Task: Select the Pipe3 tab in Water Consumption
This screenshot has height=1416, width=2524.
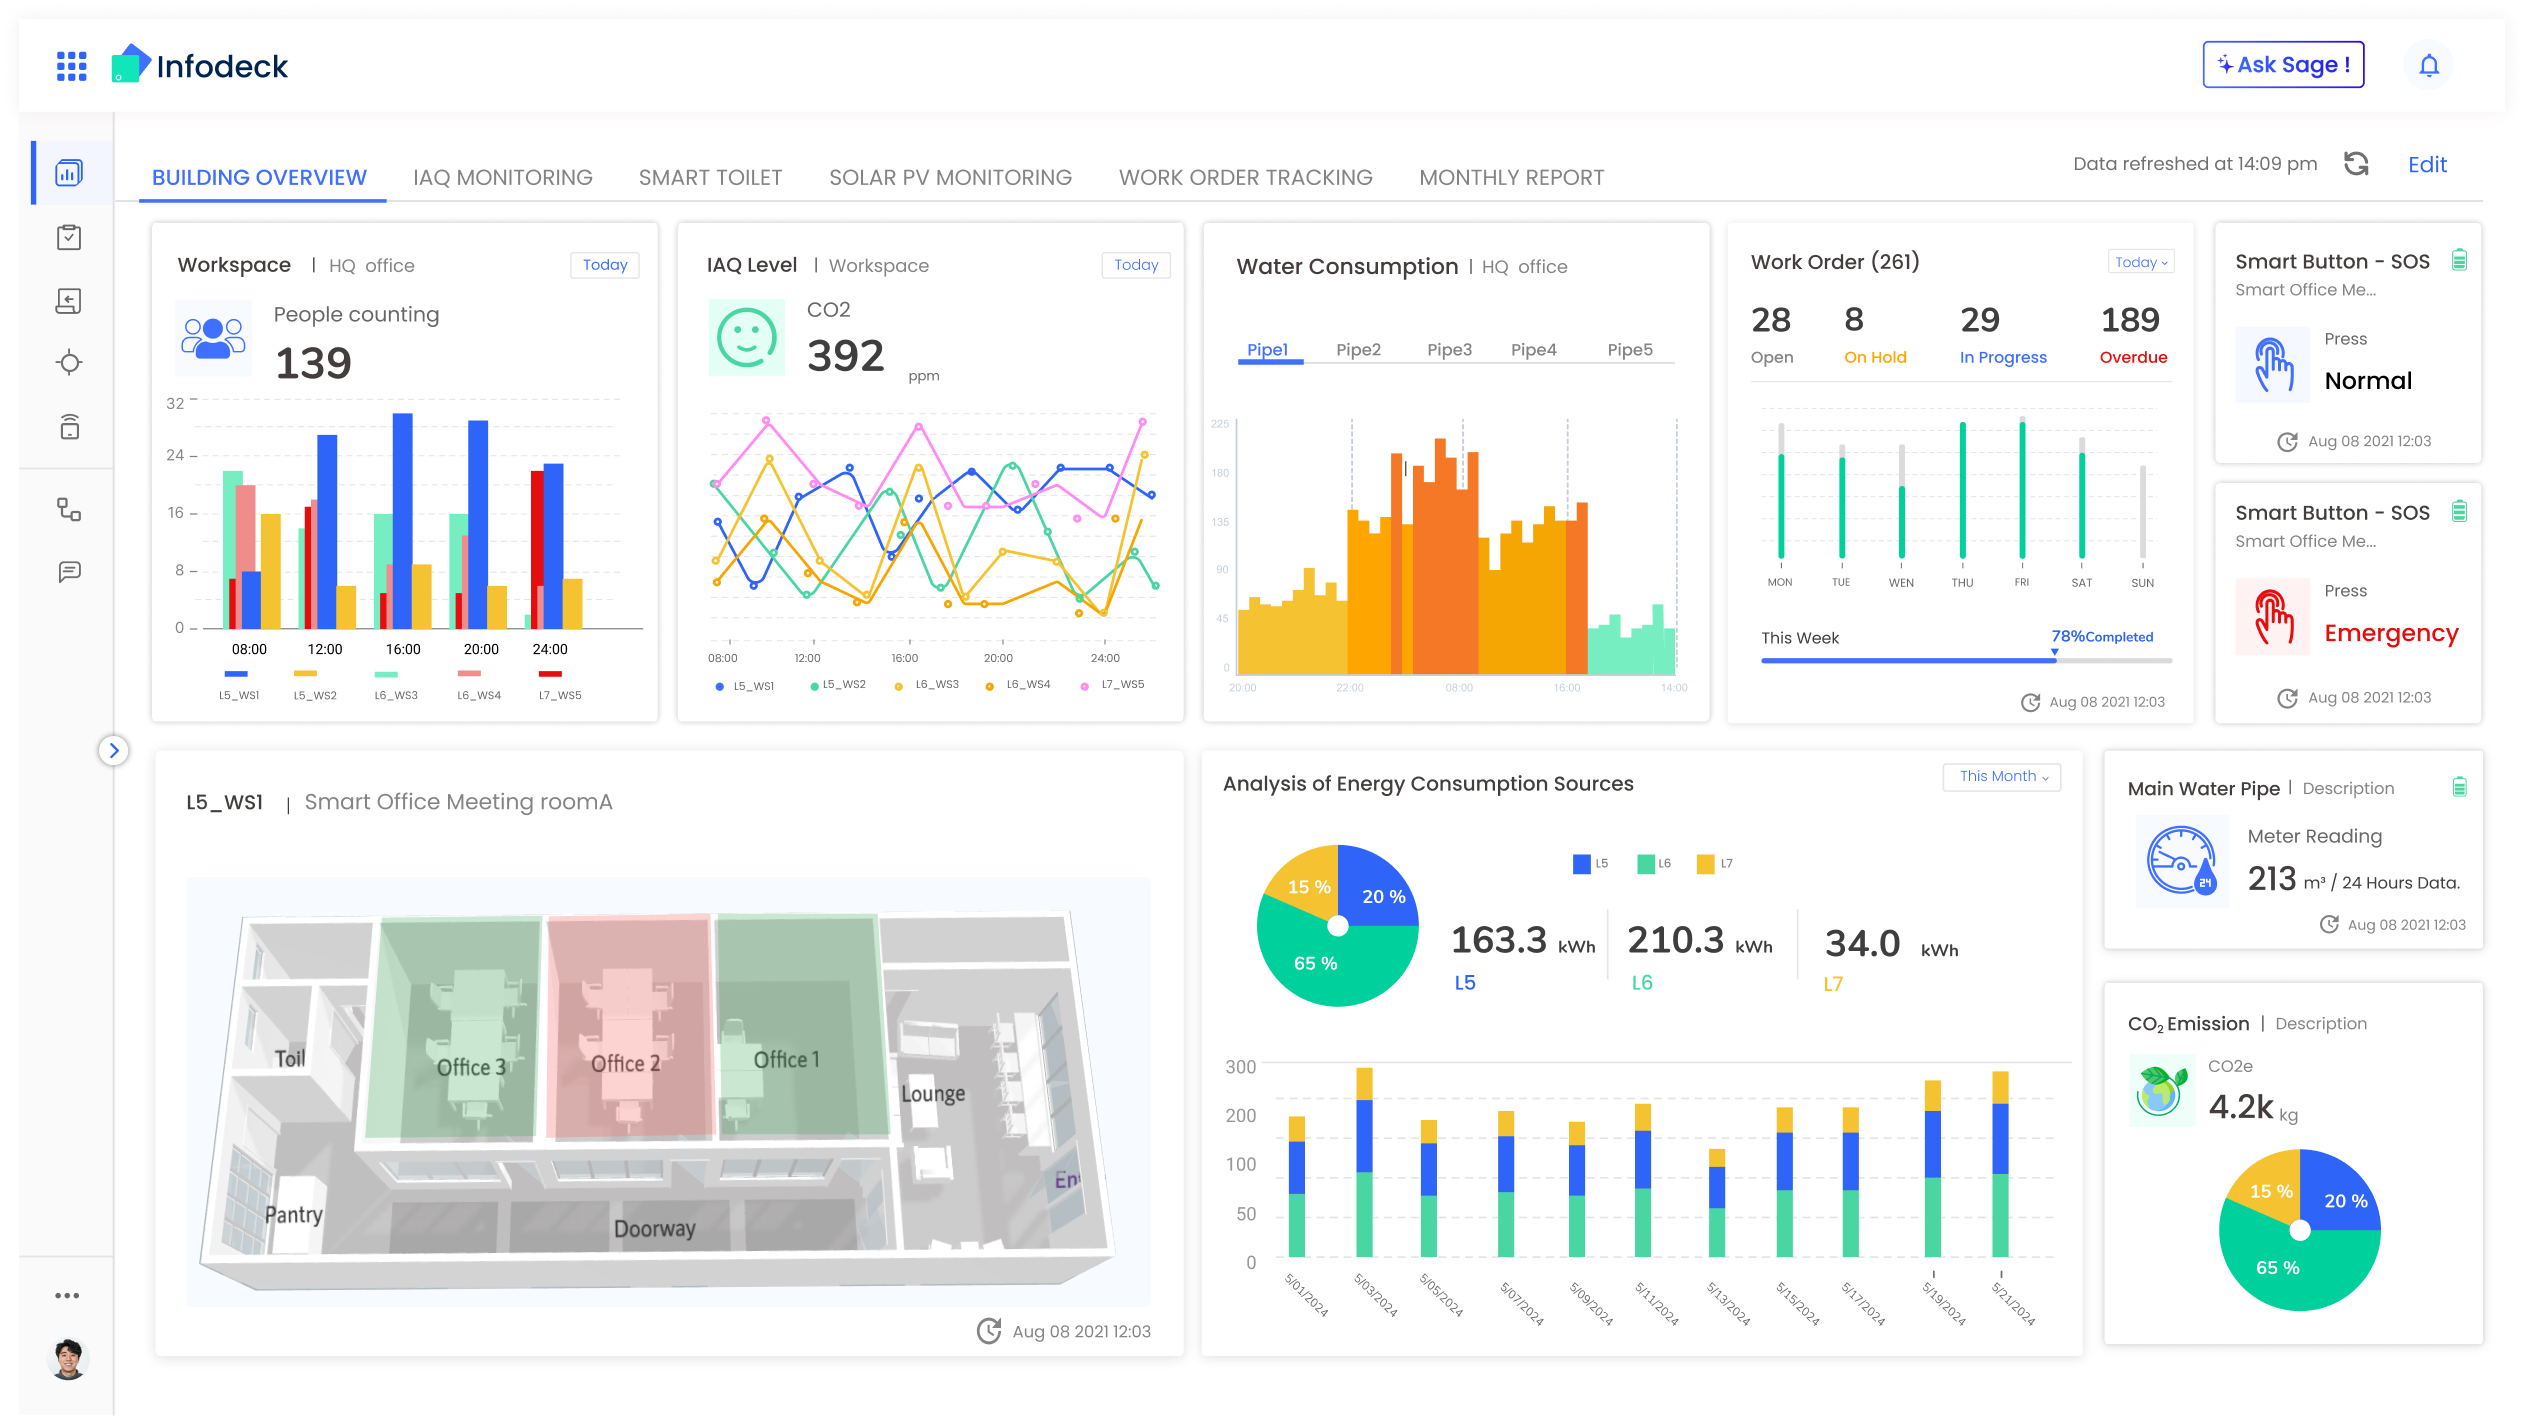Action: pos(1448,349)
